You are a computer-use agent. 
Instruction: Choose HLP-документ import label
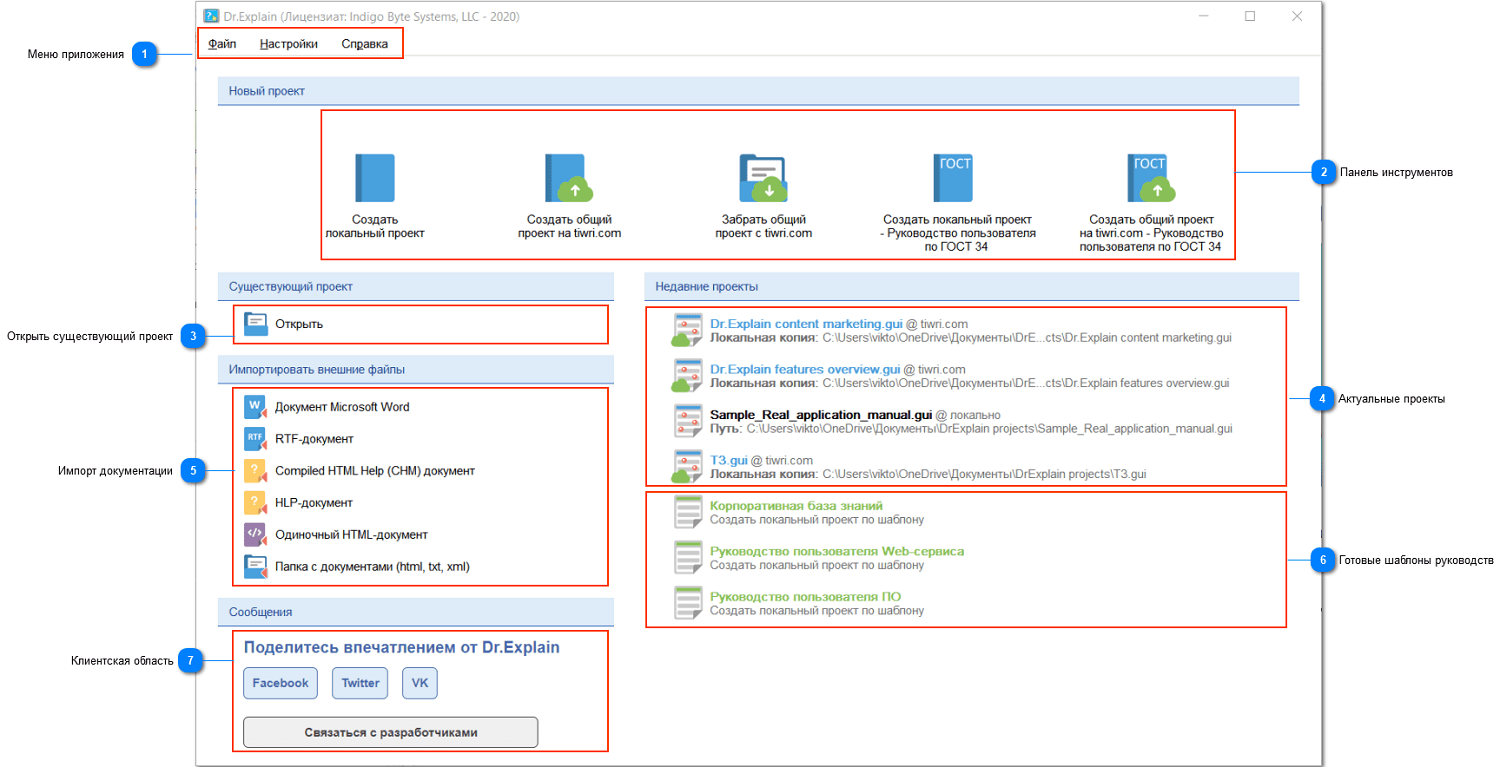314,503
